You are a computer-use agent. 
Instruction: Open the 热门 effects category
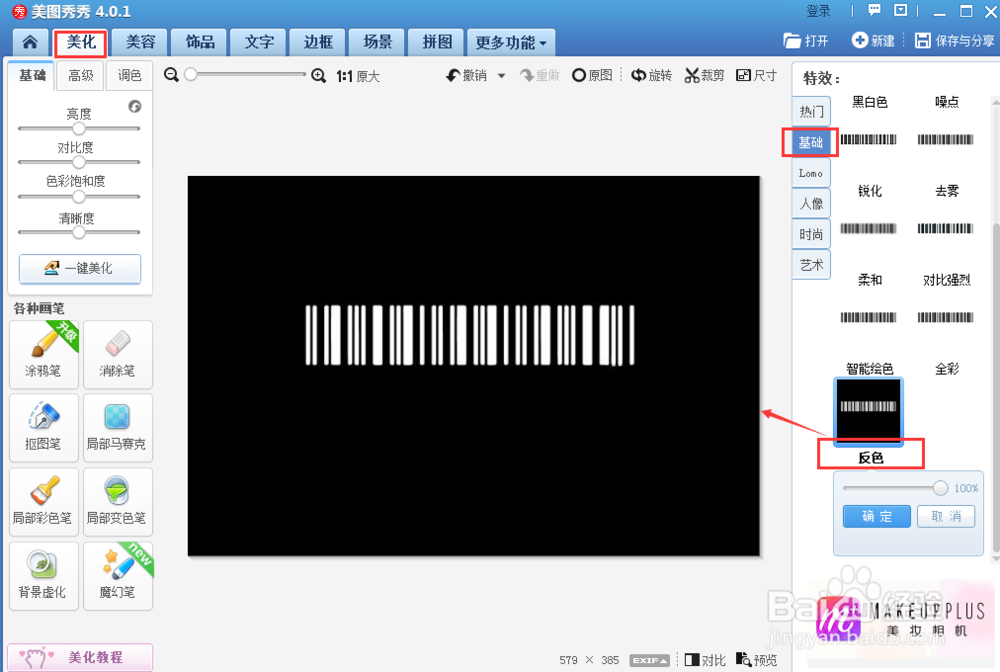click(811, 112)
